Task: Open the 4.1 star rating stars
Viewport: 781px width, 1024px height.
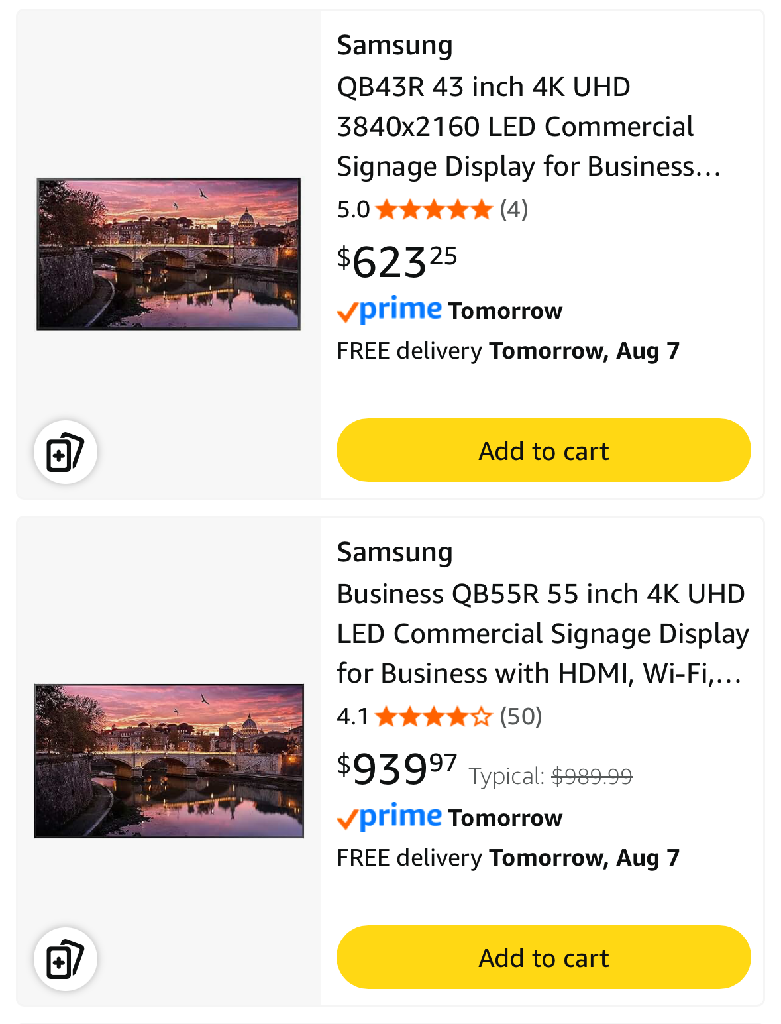Action: click(x=433, y=716)
